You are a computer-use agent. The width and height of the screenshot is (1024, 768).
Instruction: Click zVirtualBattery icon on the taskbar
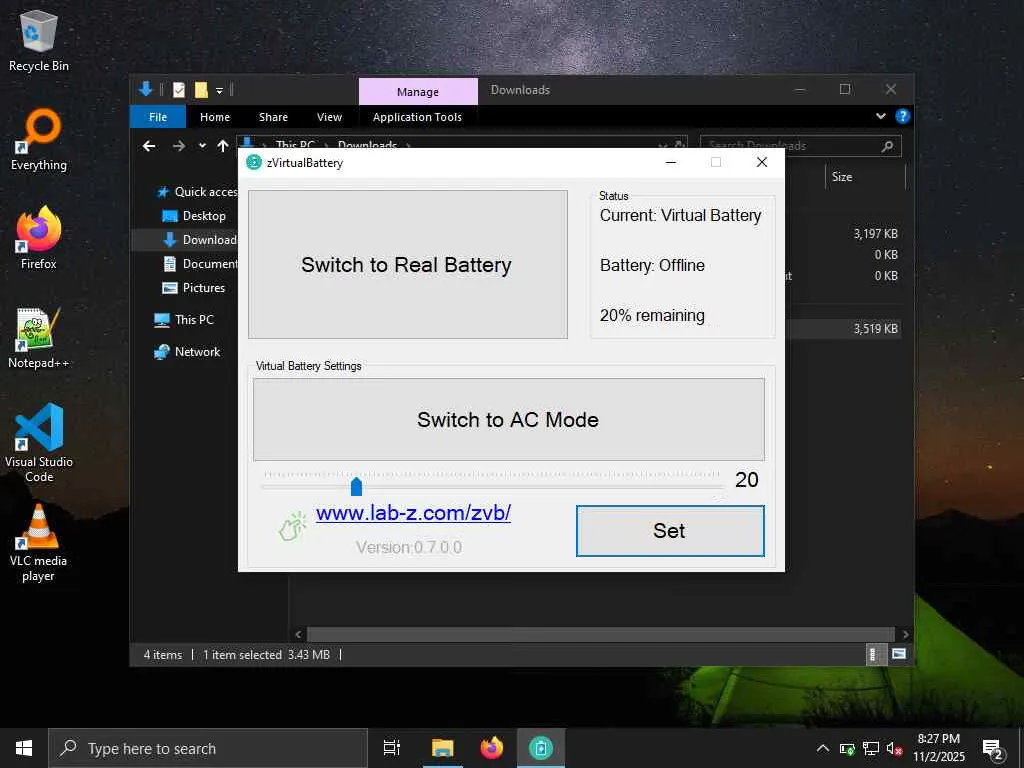[x=541, y=748]
